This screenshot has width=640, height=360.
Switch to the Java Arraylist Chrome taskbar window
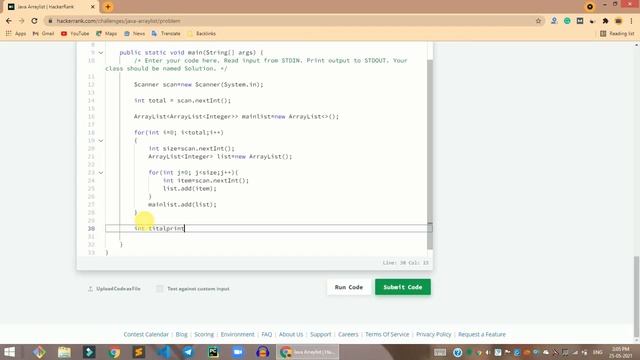(x=308, y=352)
